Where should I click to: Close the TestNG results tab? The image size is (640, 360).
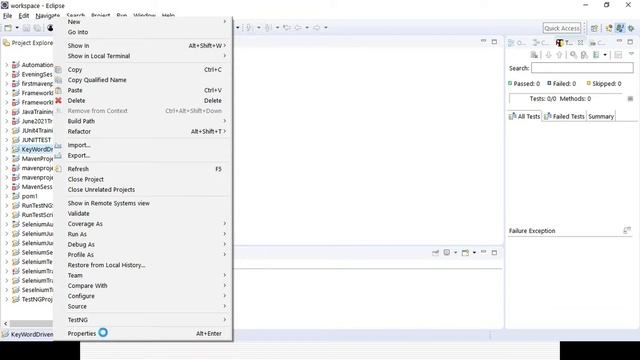tap(580, 43)
